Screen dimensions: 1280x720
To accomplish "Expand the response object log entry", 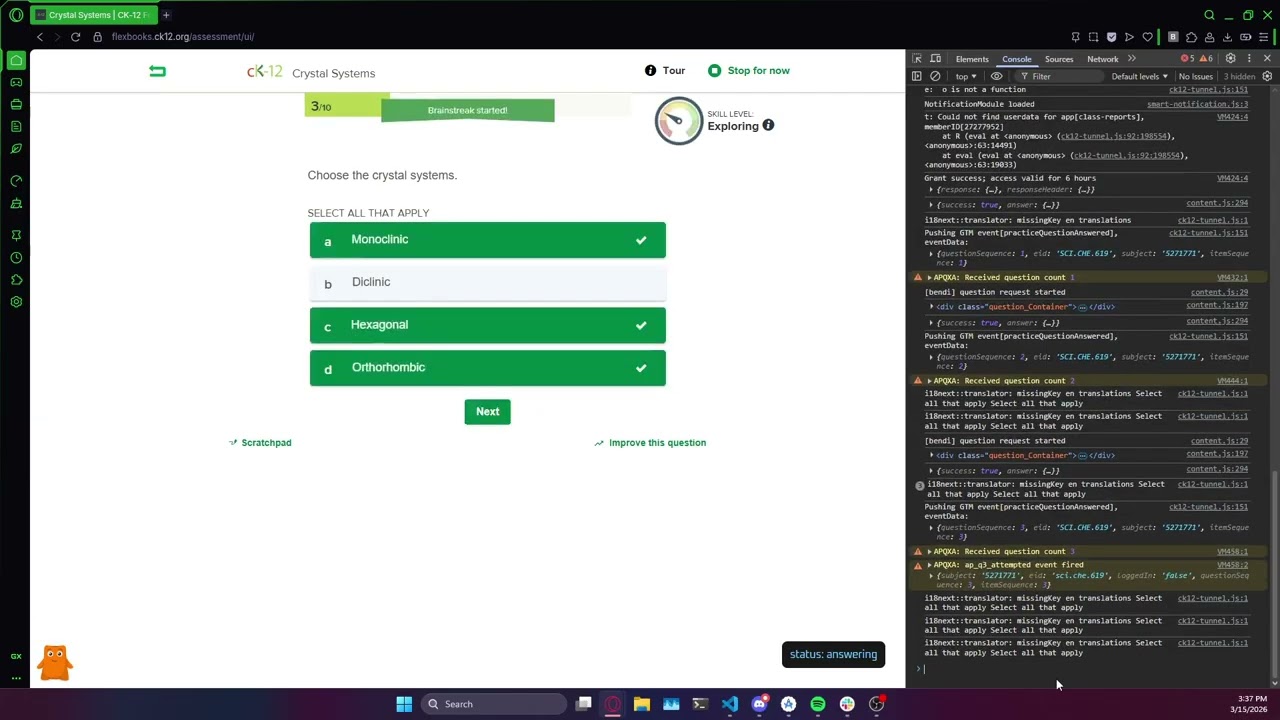I will pyautogui.click(x=931, y=190).
